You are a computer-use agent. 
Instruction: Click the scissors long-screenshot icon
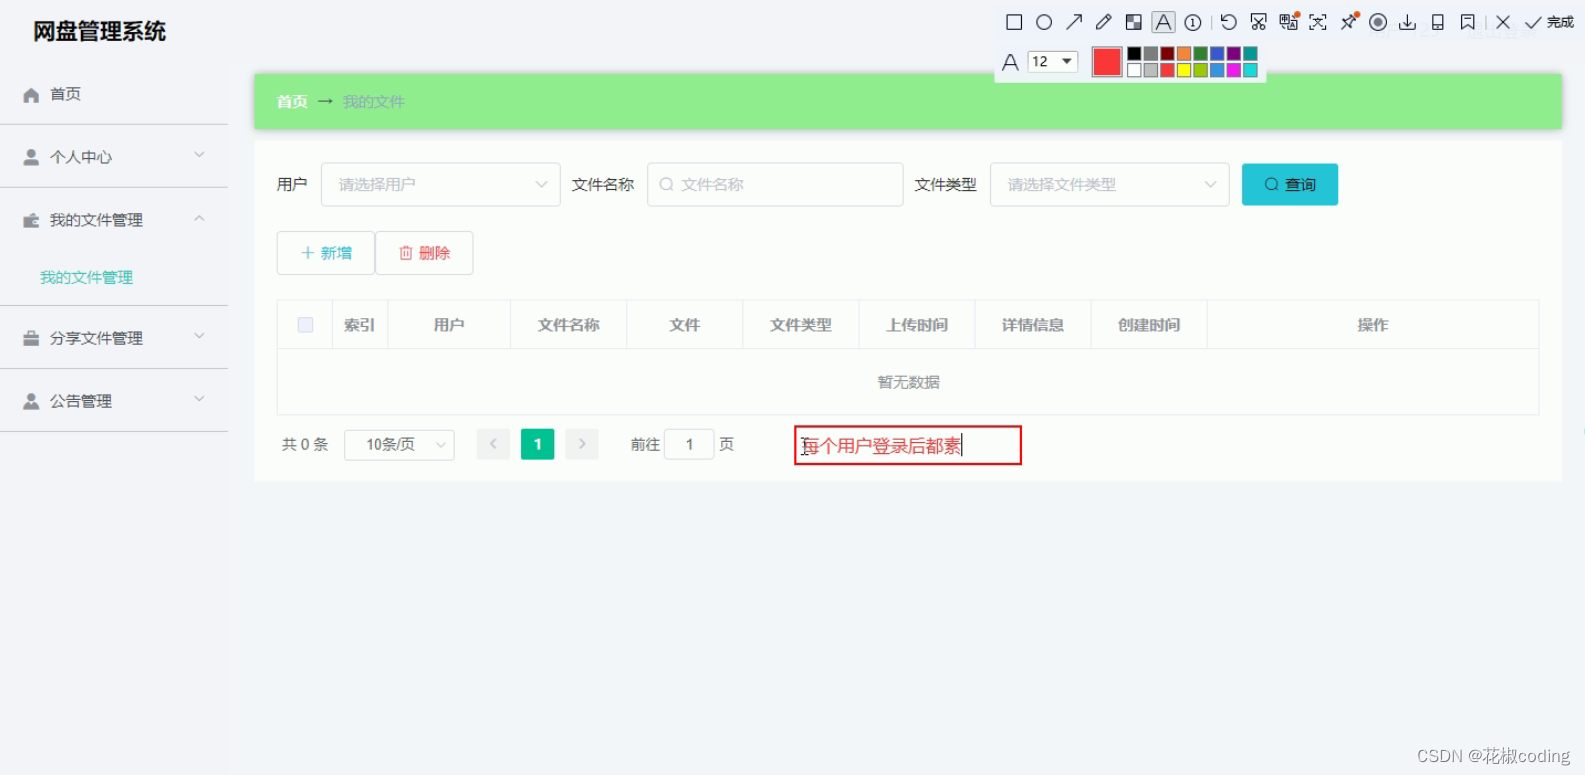pyautogui.click(x=1259, y=22)
